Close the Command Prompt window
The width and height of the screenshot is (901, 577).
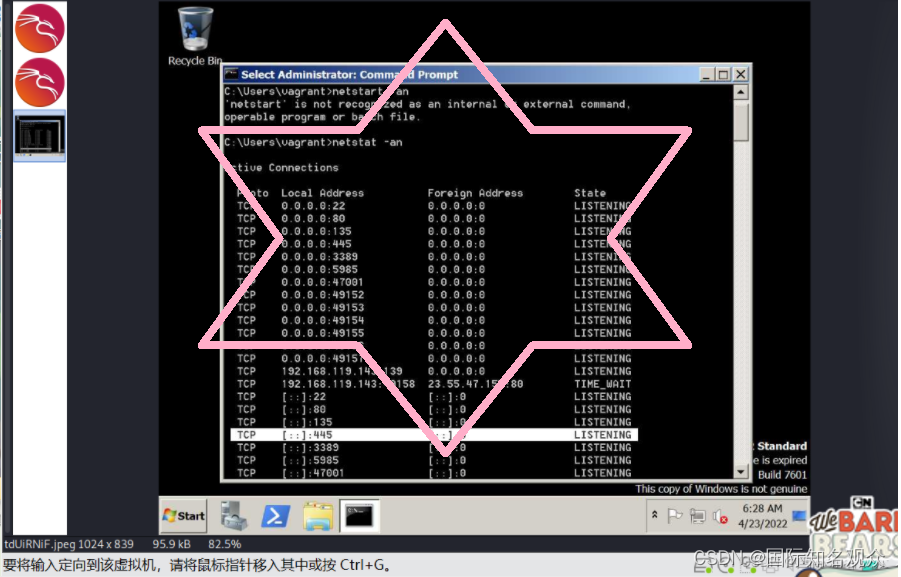pos(741,74)
